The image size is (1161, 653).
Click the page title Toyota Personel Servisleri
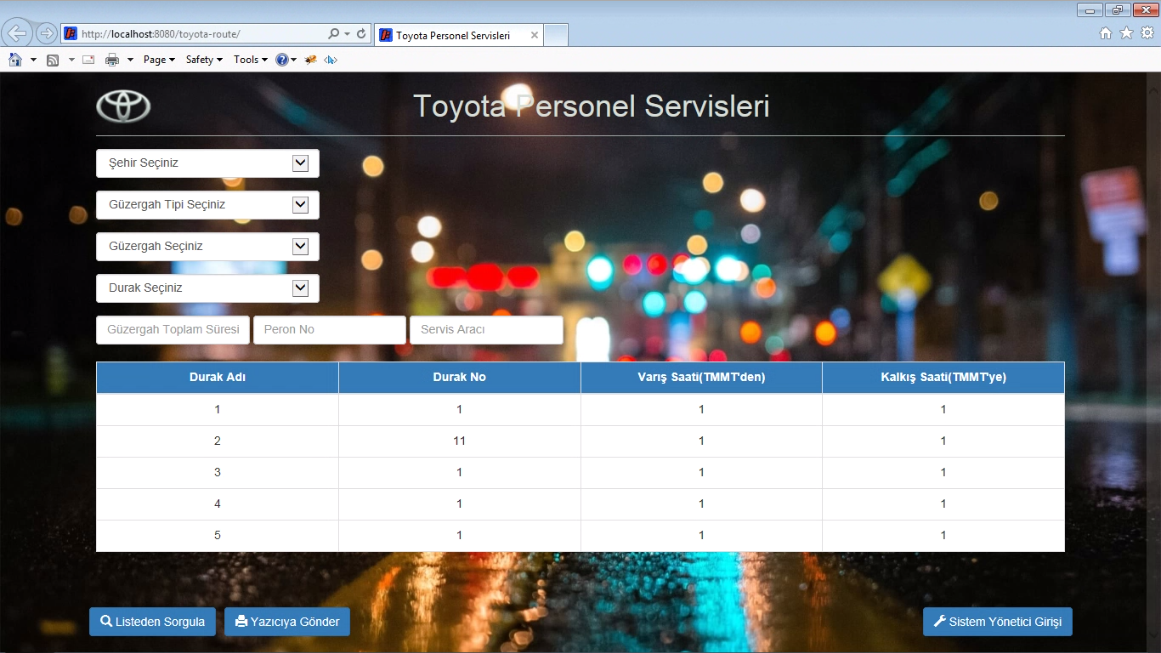coord(591,106)
